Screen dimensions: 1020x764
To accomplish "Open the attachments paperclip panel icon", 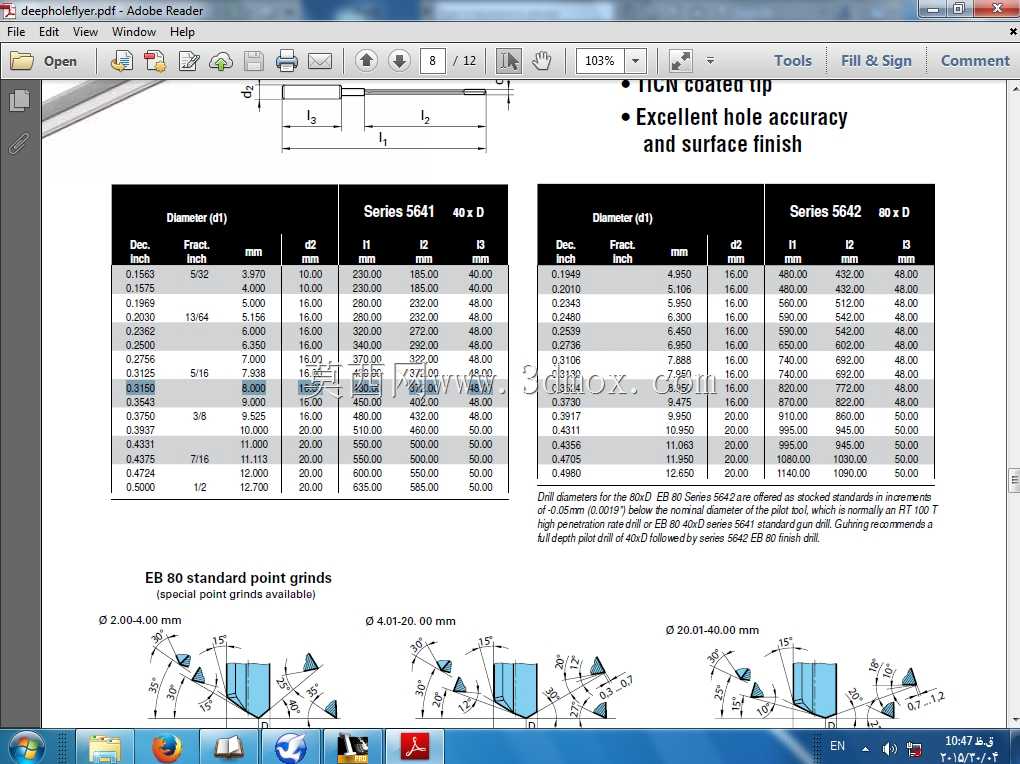I will pyautogui.click(x=20, y=143).
